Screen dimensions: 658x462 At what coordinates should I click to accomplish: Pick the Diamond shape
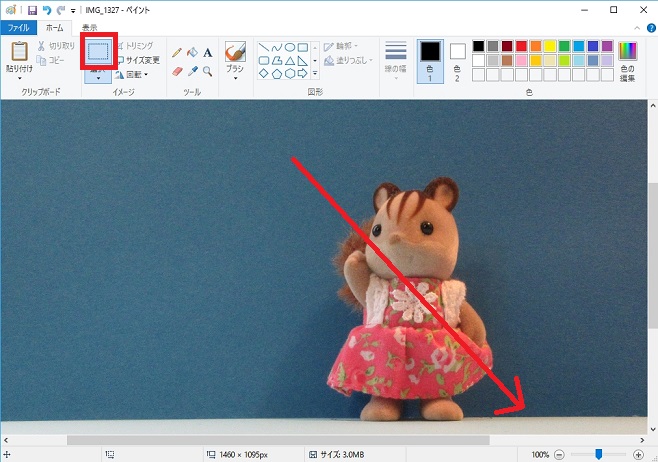[264, 74]
